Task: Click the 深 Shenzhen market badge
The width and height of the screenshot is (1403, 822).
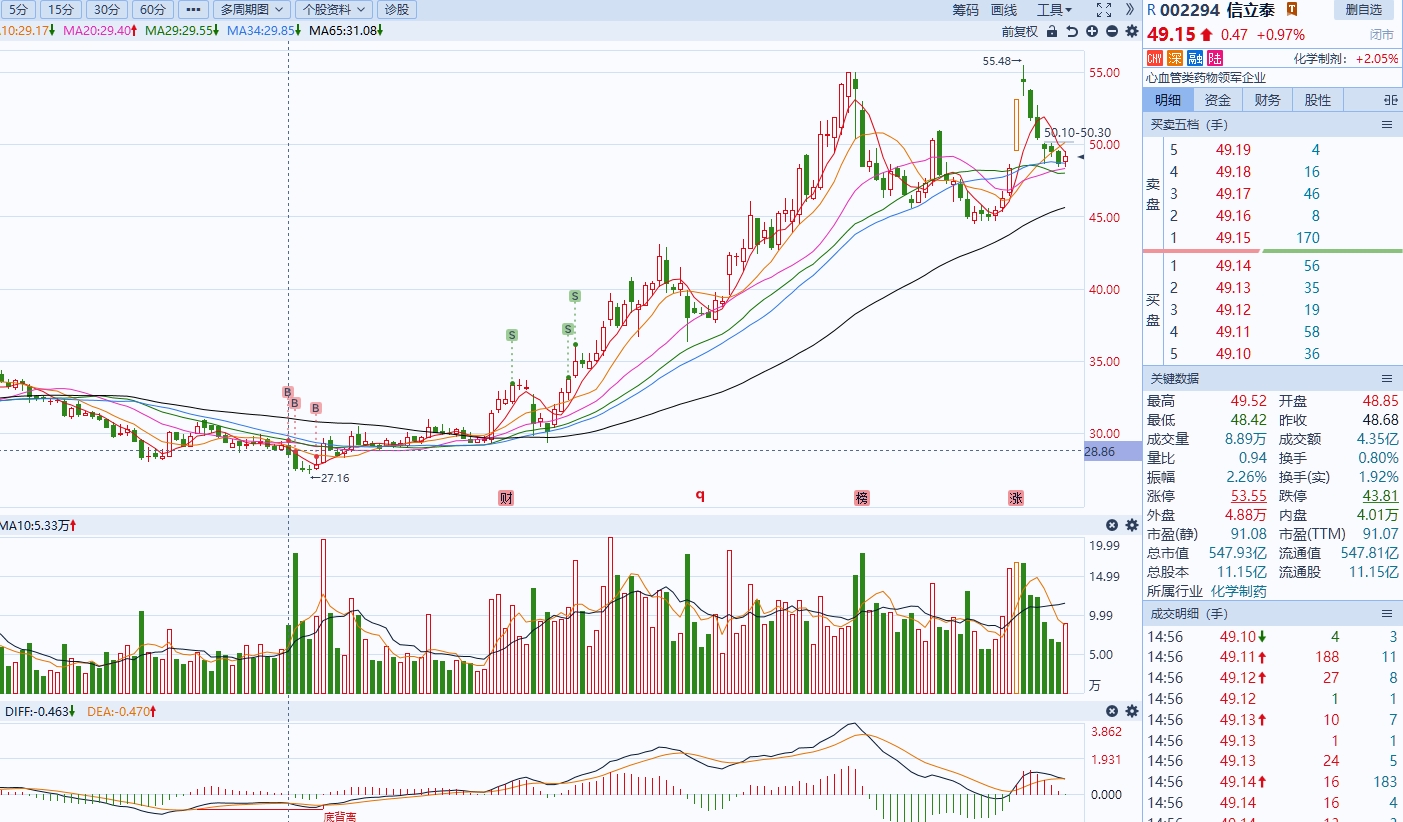Action: click(1175, 58)
